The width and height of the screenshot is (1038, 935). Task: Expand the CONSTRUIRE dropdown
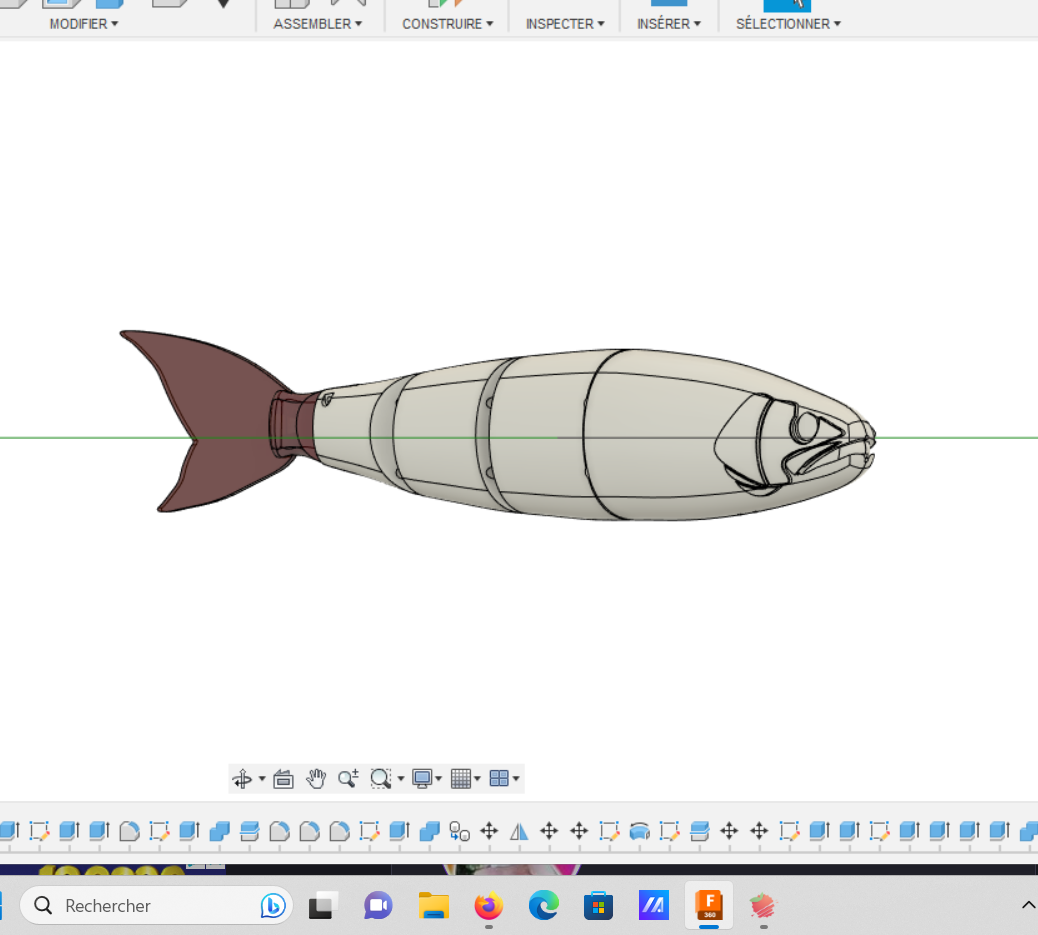[447, 23]
